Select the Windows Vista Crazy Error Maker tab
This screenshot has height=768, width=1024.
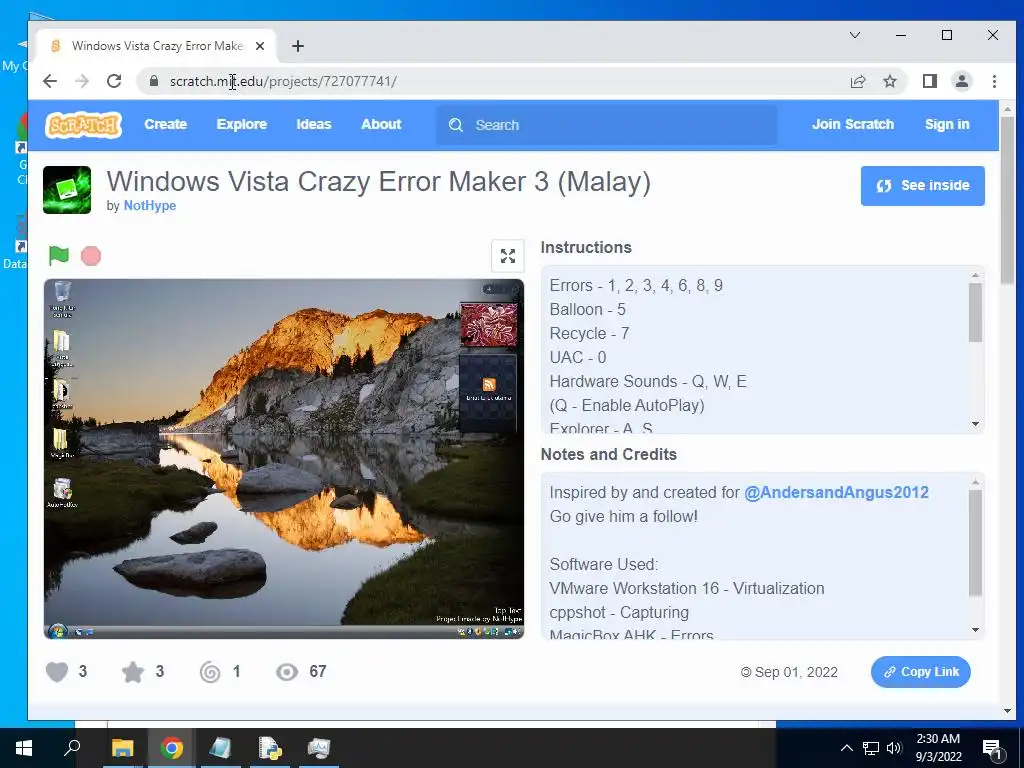157,46
